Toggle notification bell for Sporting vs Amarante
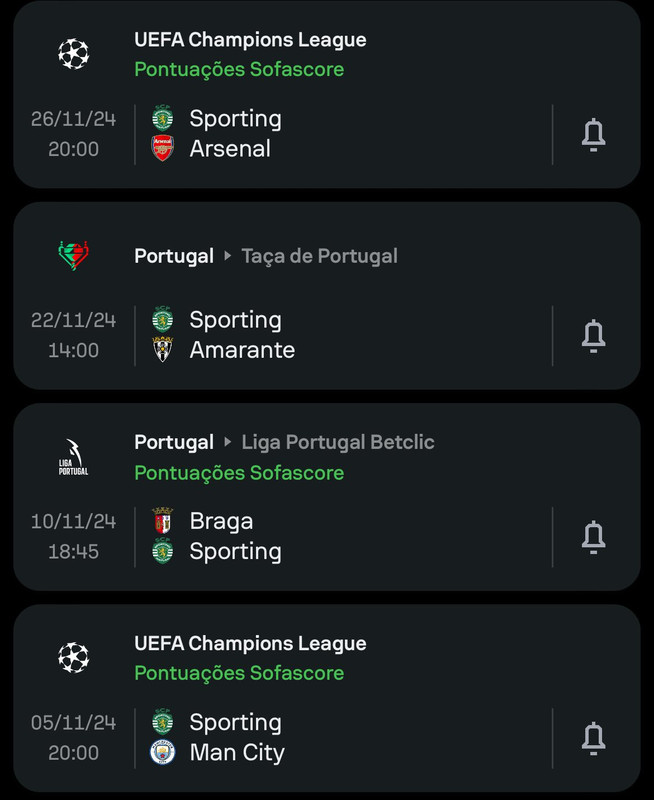 pyautogui.click(x=593, y=336)
